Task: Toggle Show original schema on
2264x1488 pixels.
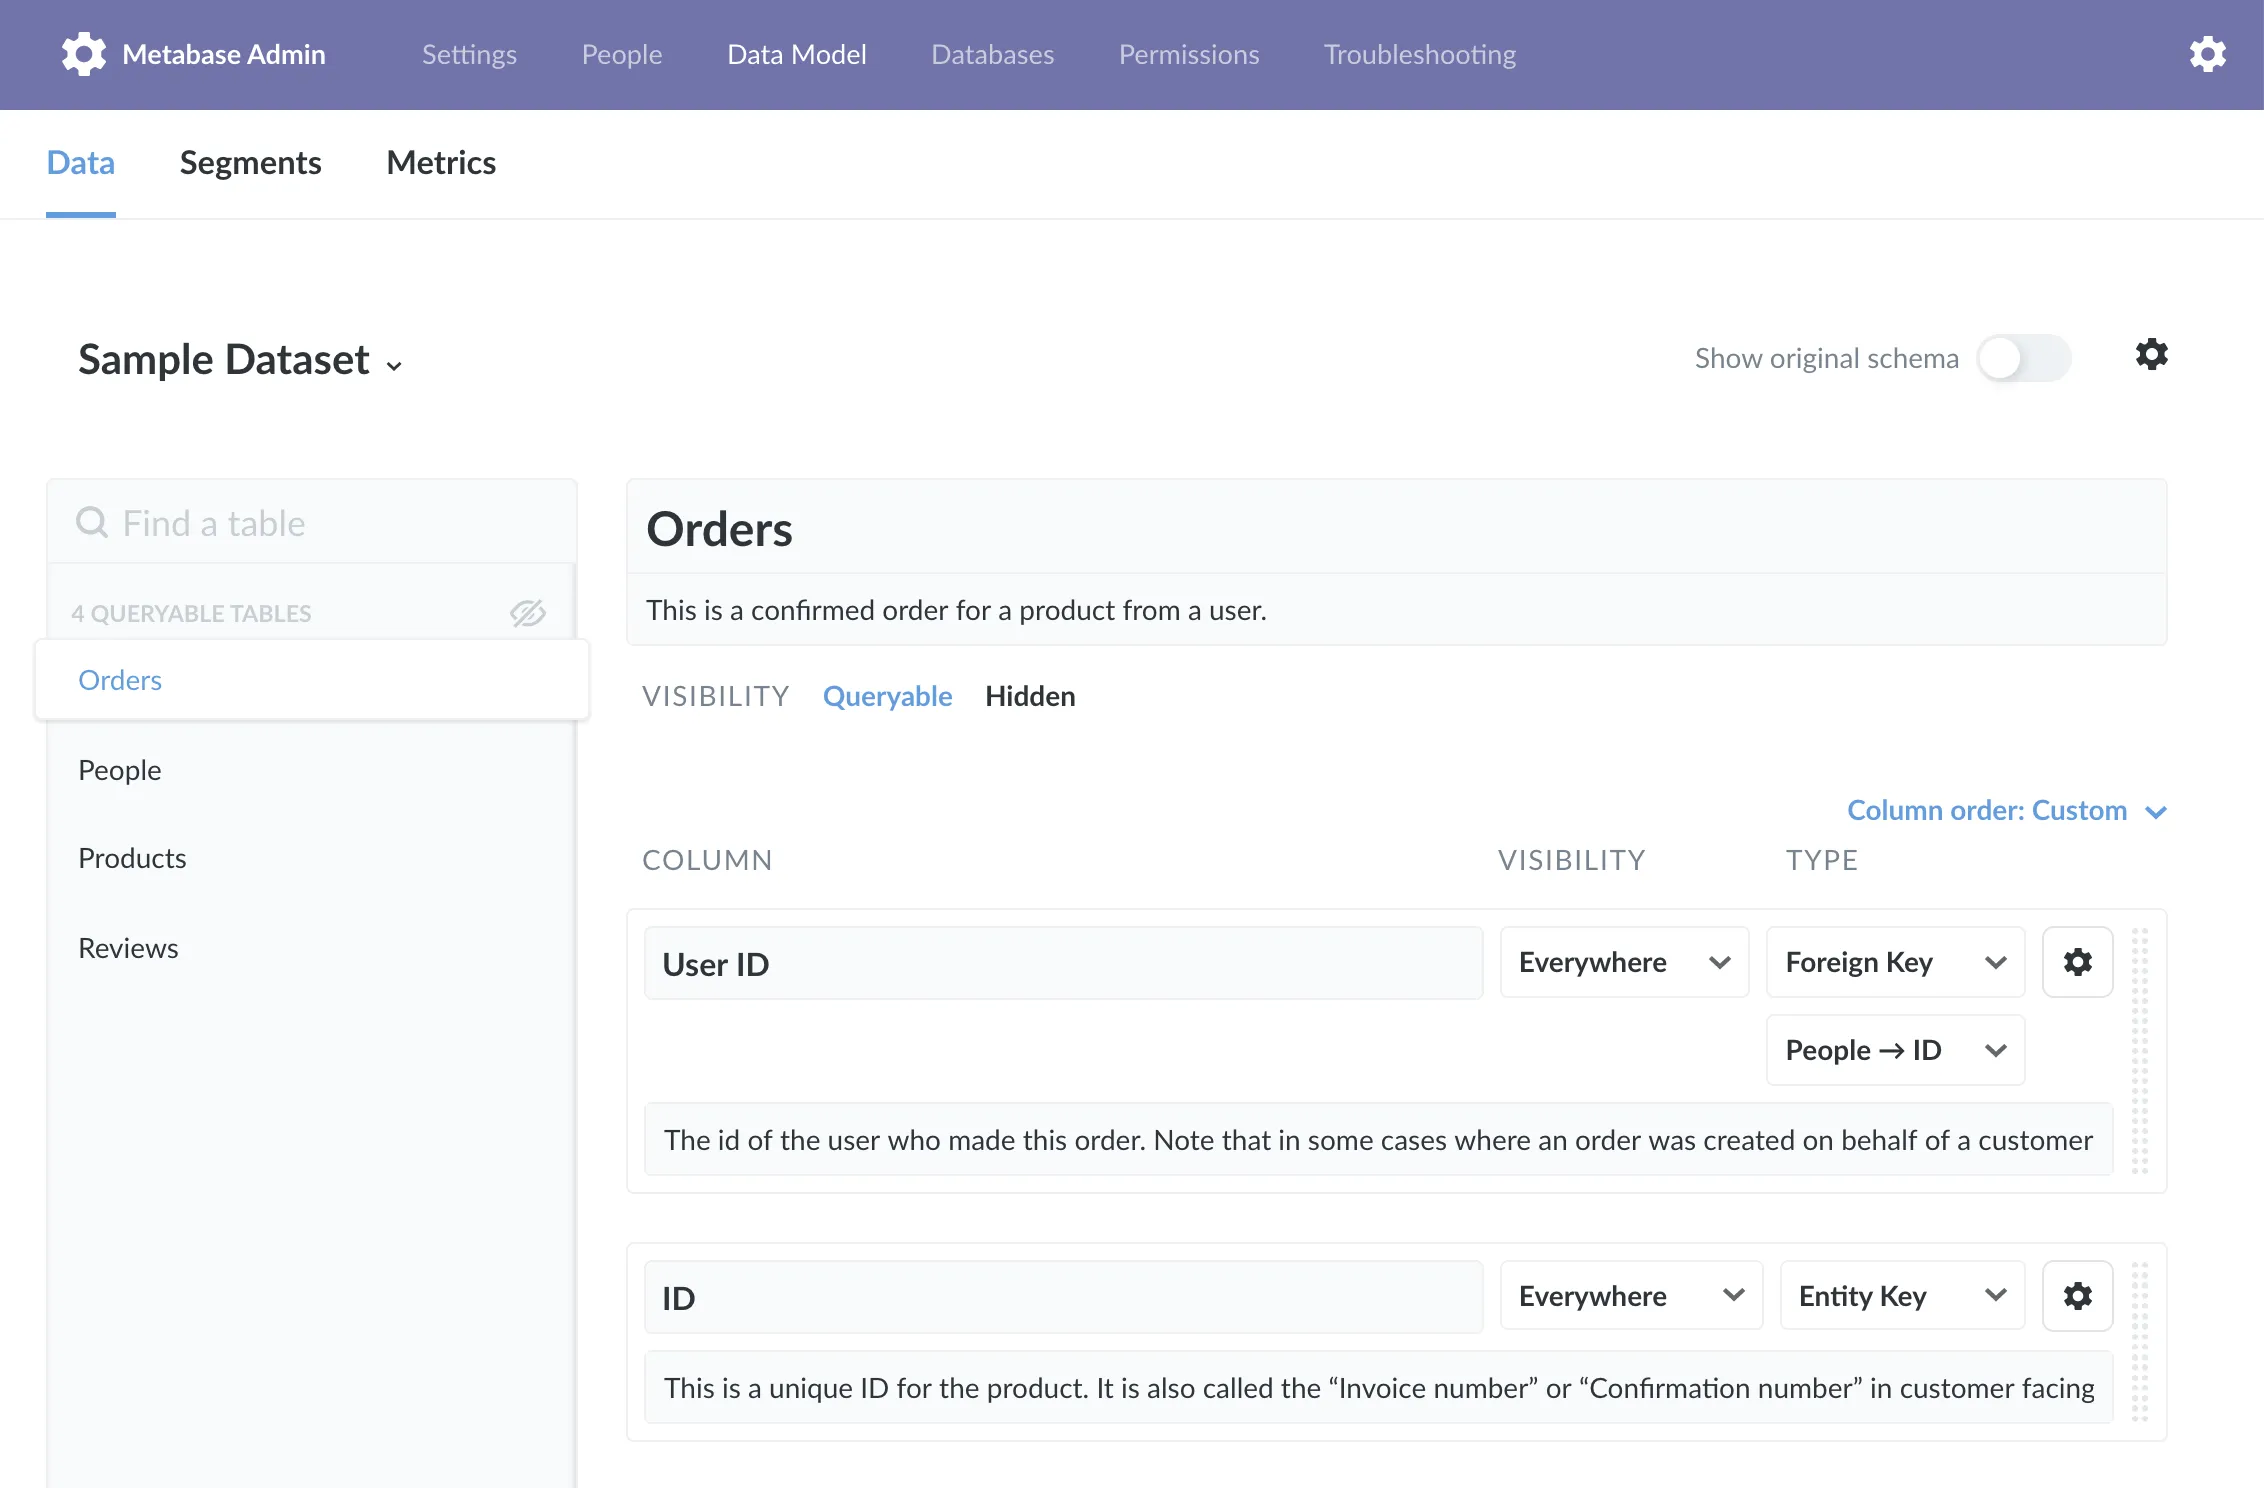Action: tap(2023, 358)
